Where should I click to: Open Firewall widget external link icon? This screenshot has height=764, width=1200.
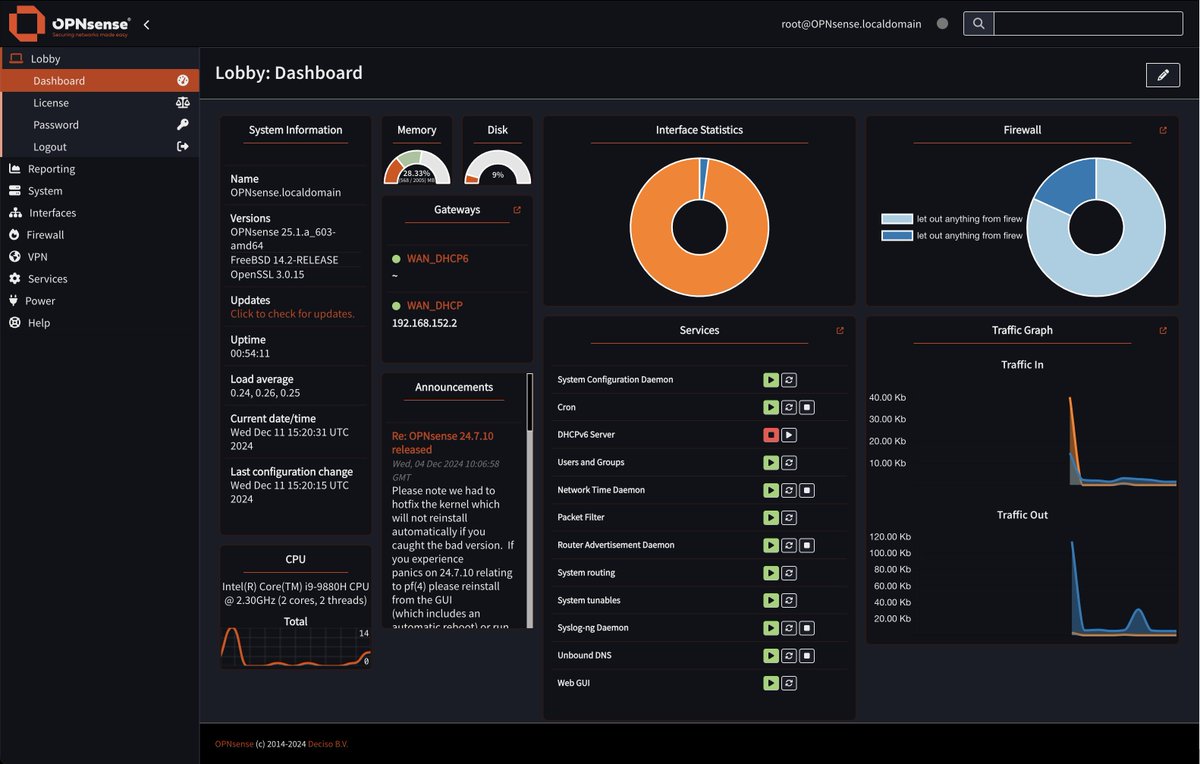[x=1163, y=130]
